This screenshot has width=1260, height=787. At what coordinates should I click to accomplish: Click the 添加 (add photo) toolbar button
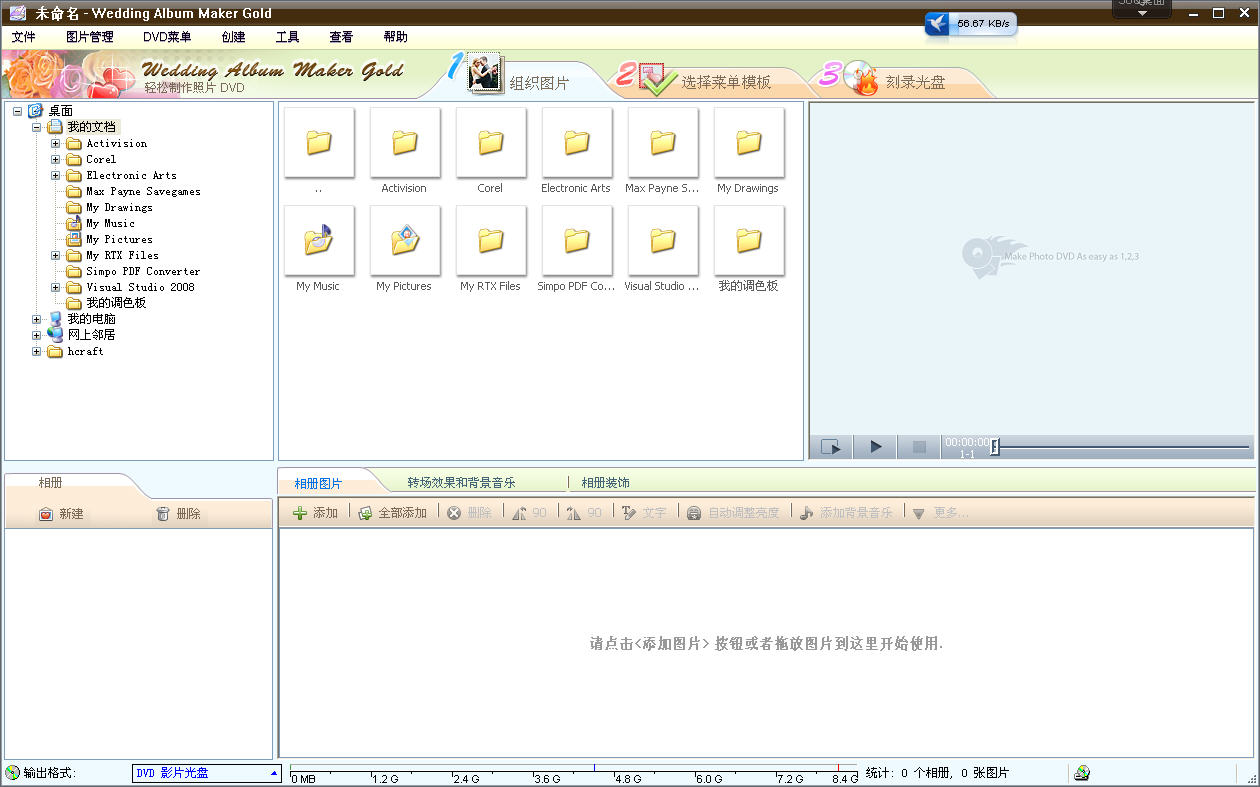(315, 513)
